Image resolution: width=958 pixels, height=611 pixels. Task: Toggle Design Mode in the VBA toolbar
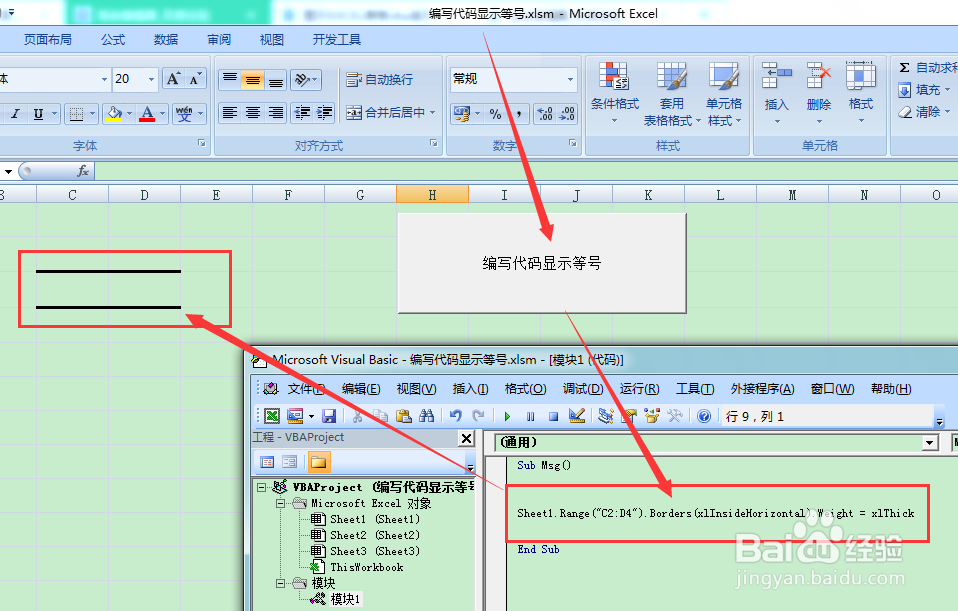(577, 416)
